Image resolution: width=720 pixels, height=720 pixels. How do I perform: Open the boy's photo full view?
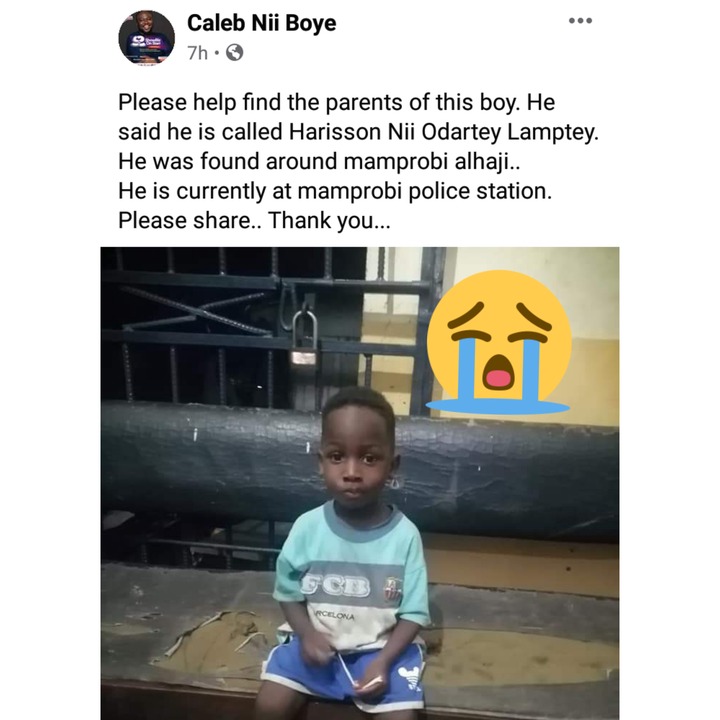360,483
